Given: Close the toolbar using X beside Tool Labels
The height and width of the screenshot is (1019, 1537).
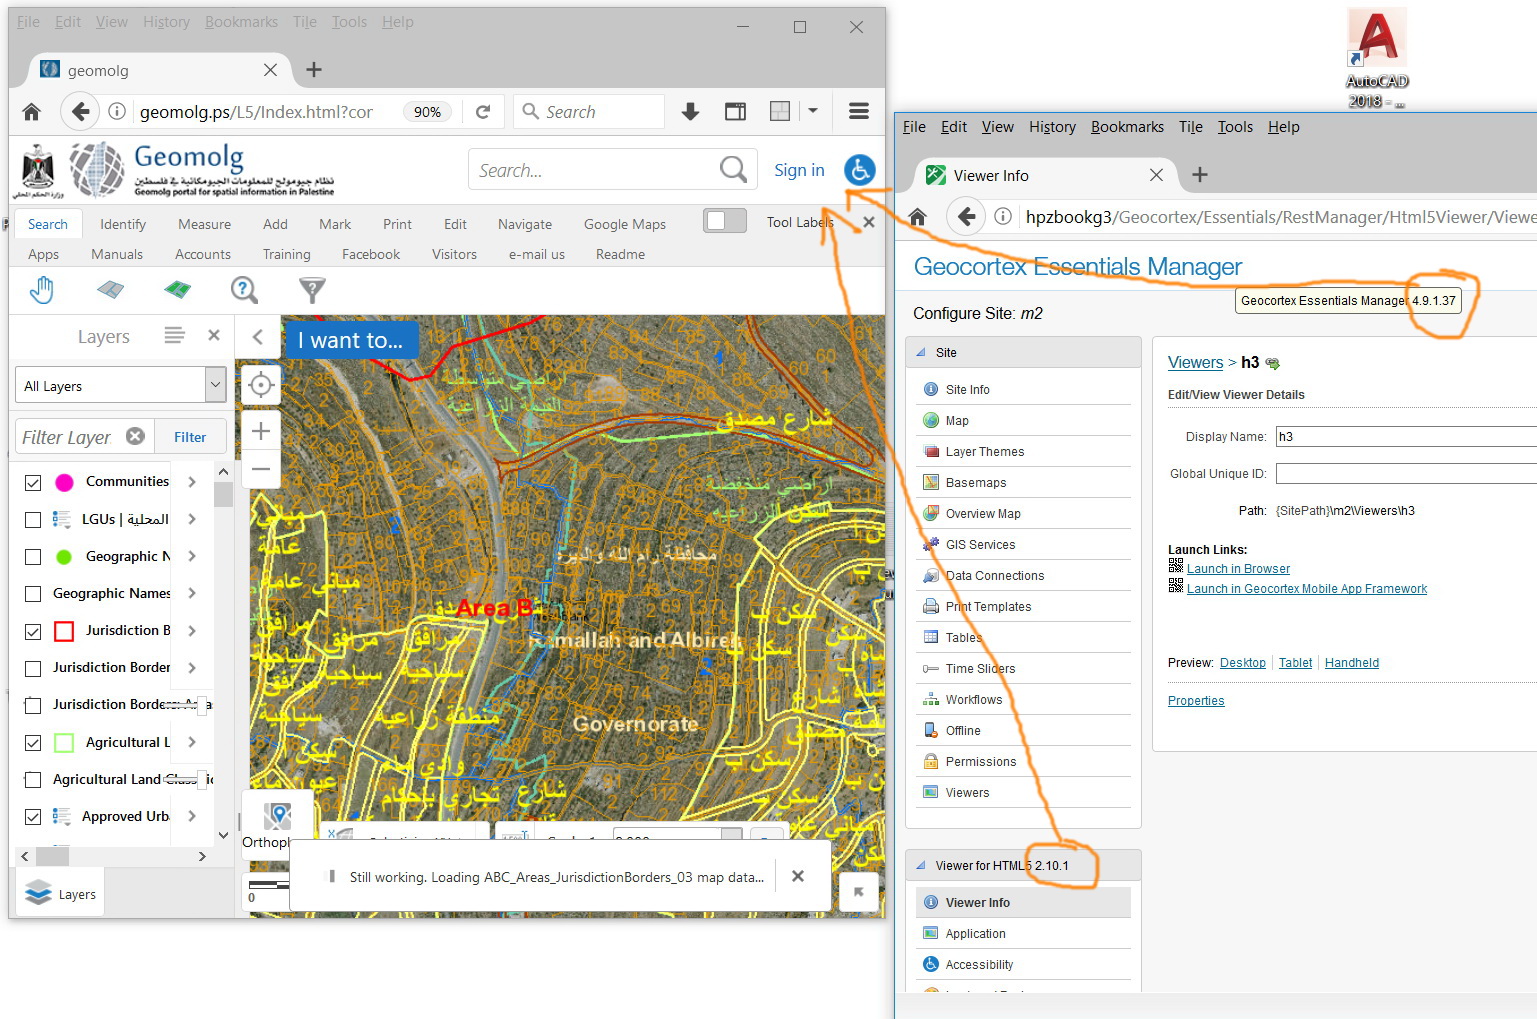Looking at the screenshot, I should point(869,222).
